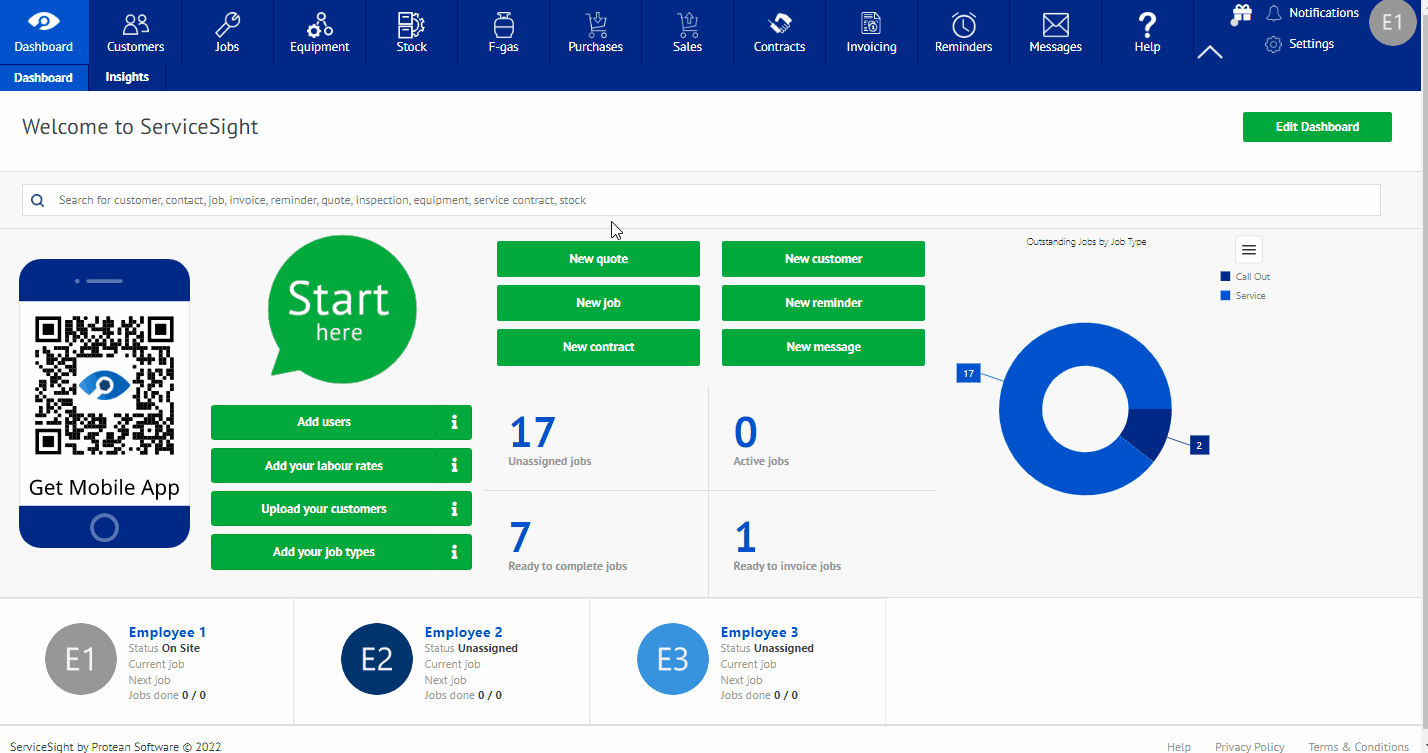Toggle Call Out legend swatch

click(1225, 277)
